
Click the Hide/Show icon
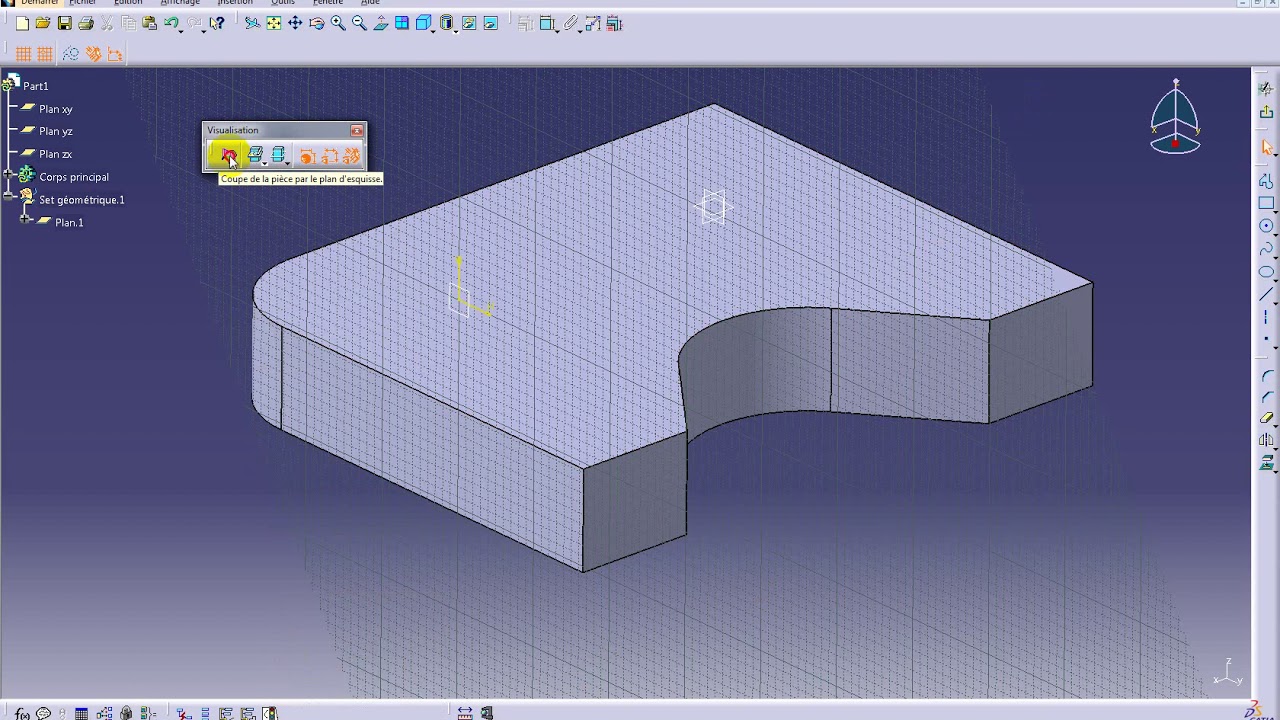pyautogui.click(x=469, y=24)
